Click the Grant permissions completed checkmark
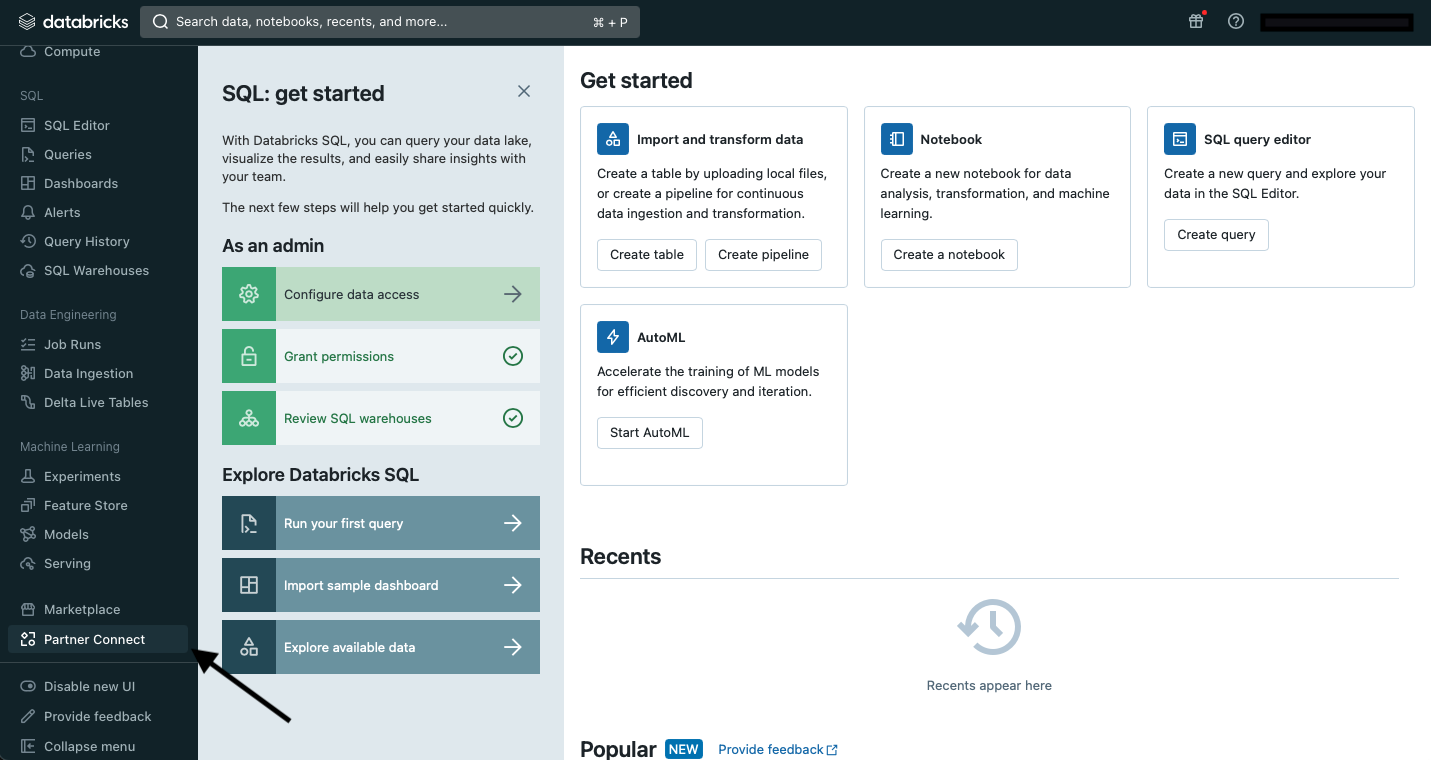Screen dimensions: 1431x760 pos(513,356)
